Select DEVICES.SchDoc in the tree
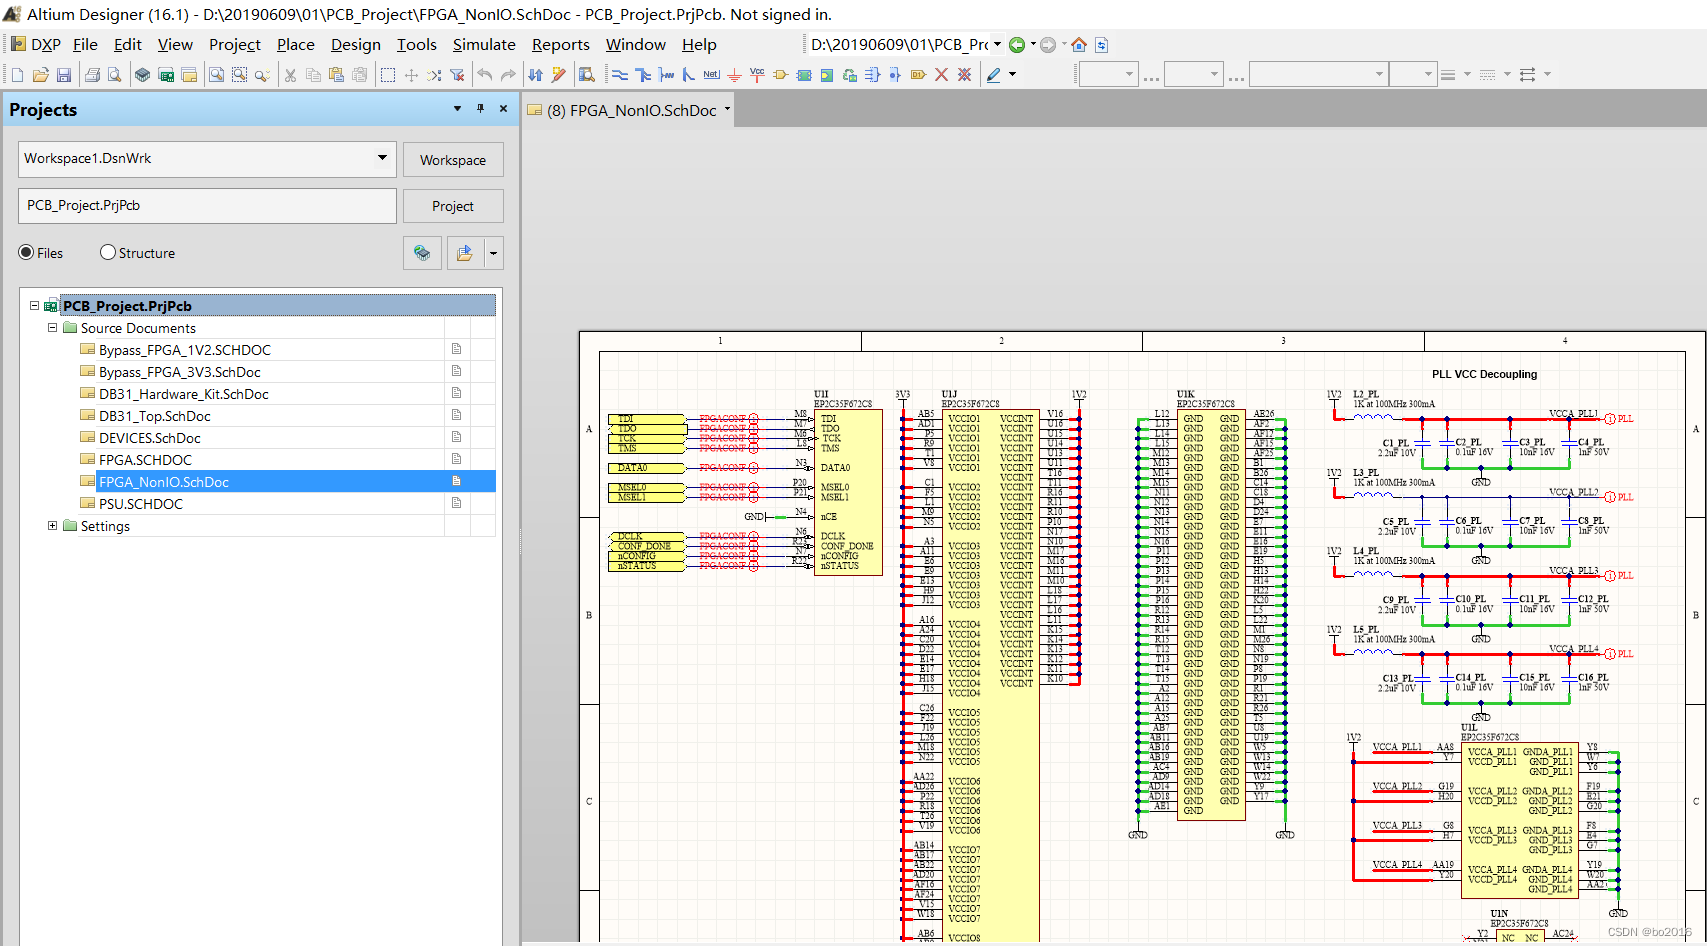Image resolution: width=1707 pixels, height=946 pixels. [x=150, y=438]
